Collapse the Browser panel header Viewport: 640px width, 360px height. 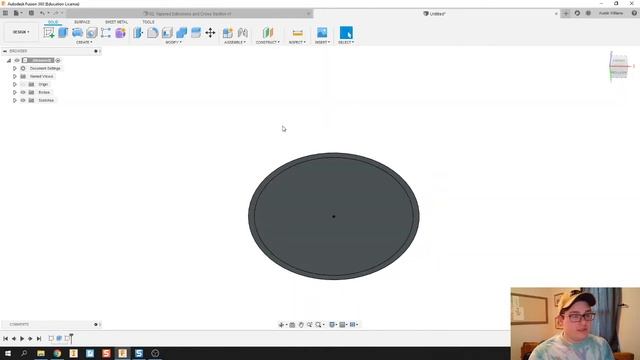tap(5, 51)
